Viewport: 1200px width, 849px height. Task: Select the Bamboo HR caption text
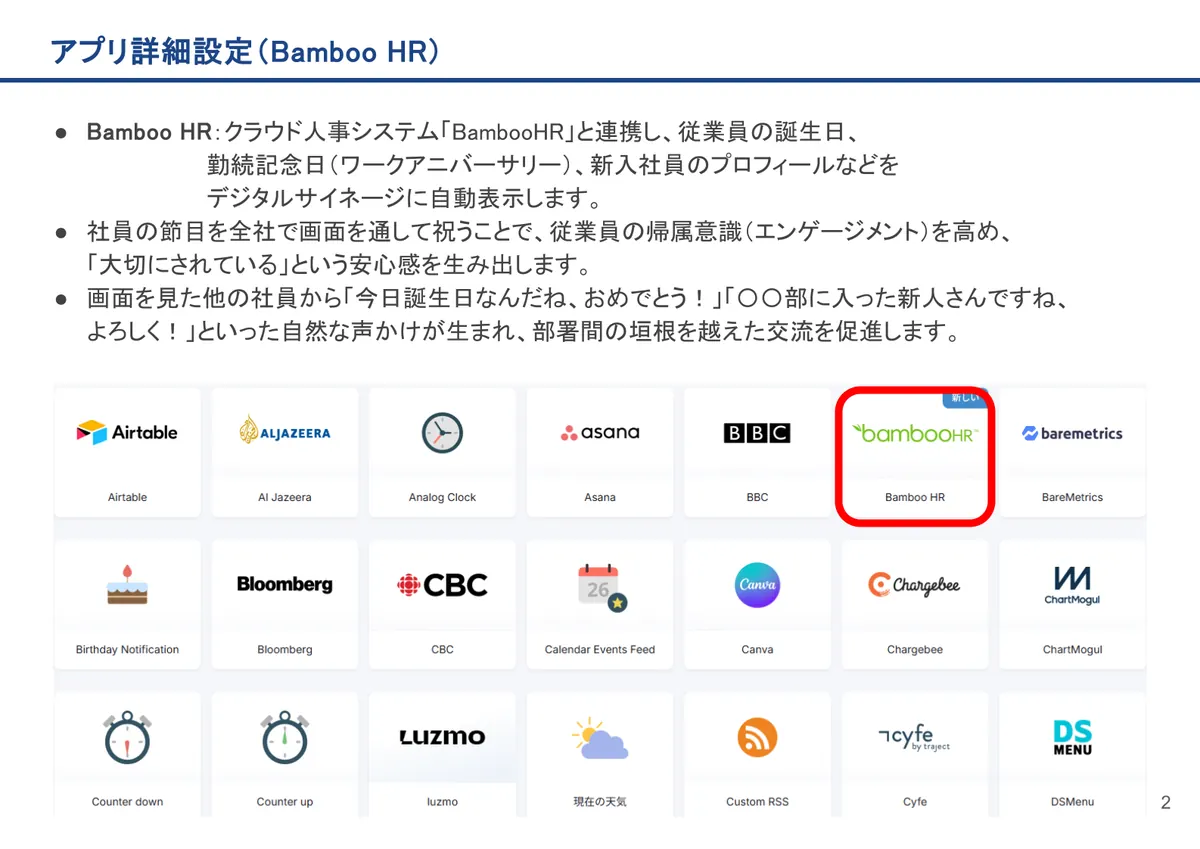click(x=914, y=497)
